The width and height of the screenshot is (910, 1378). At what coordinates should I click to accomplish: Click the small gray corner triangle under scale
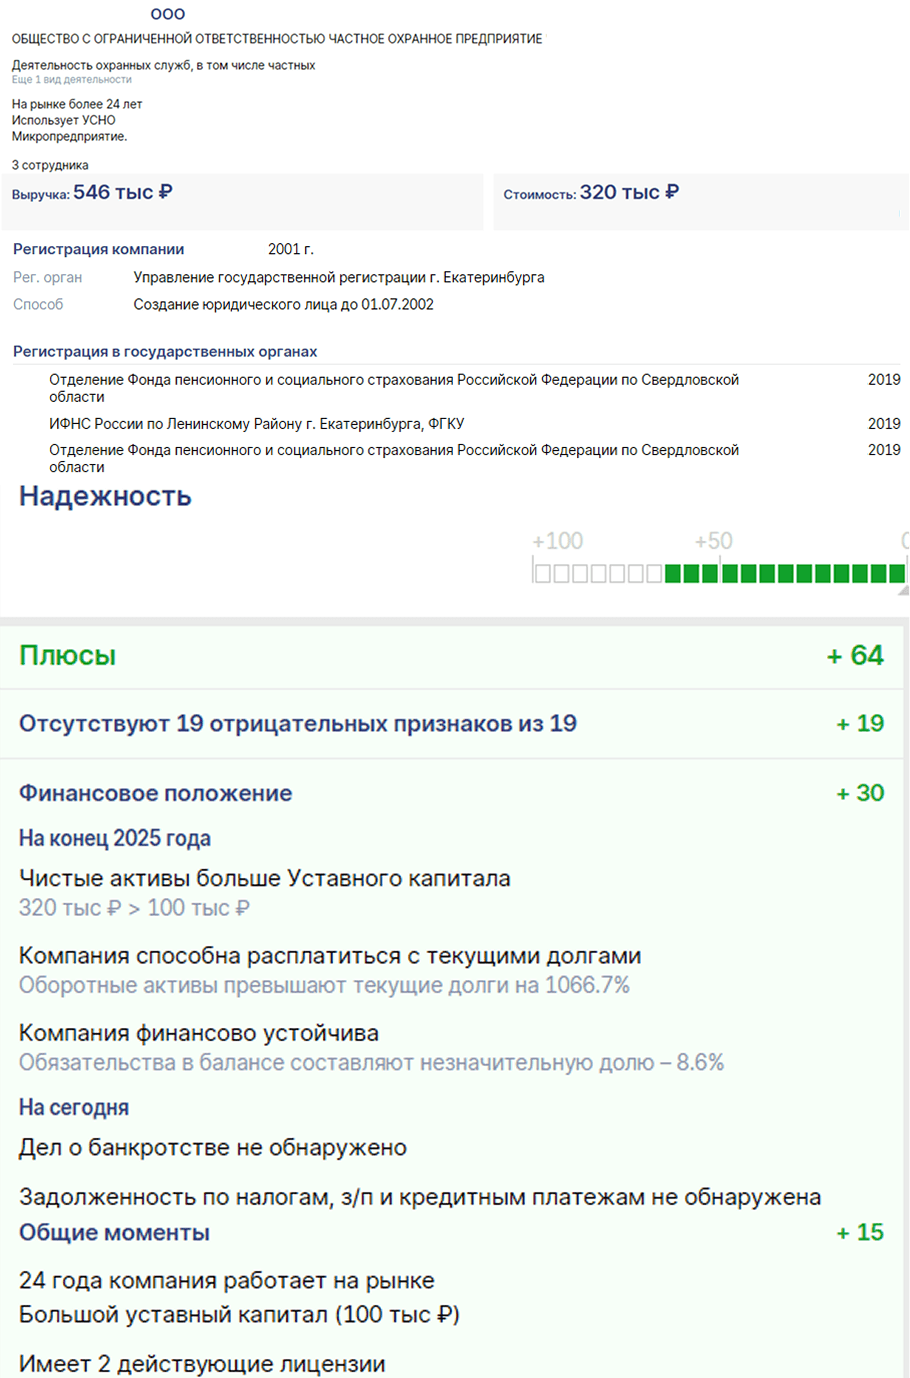point(903,590)
